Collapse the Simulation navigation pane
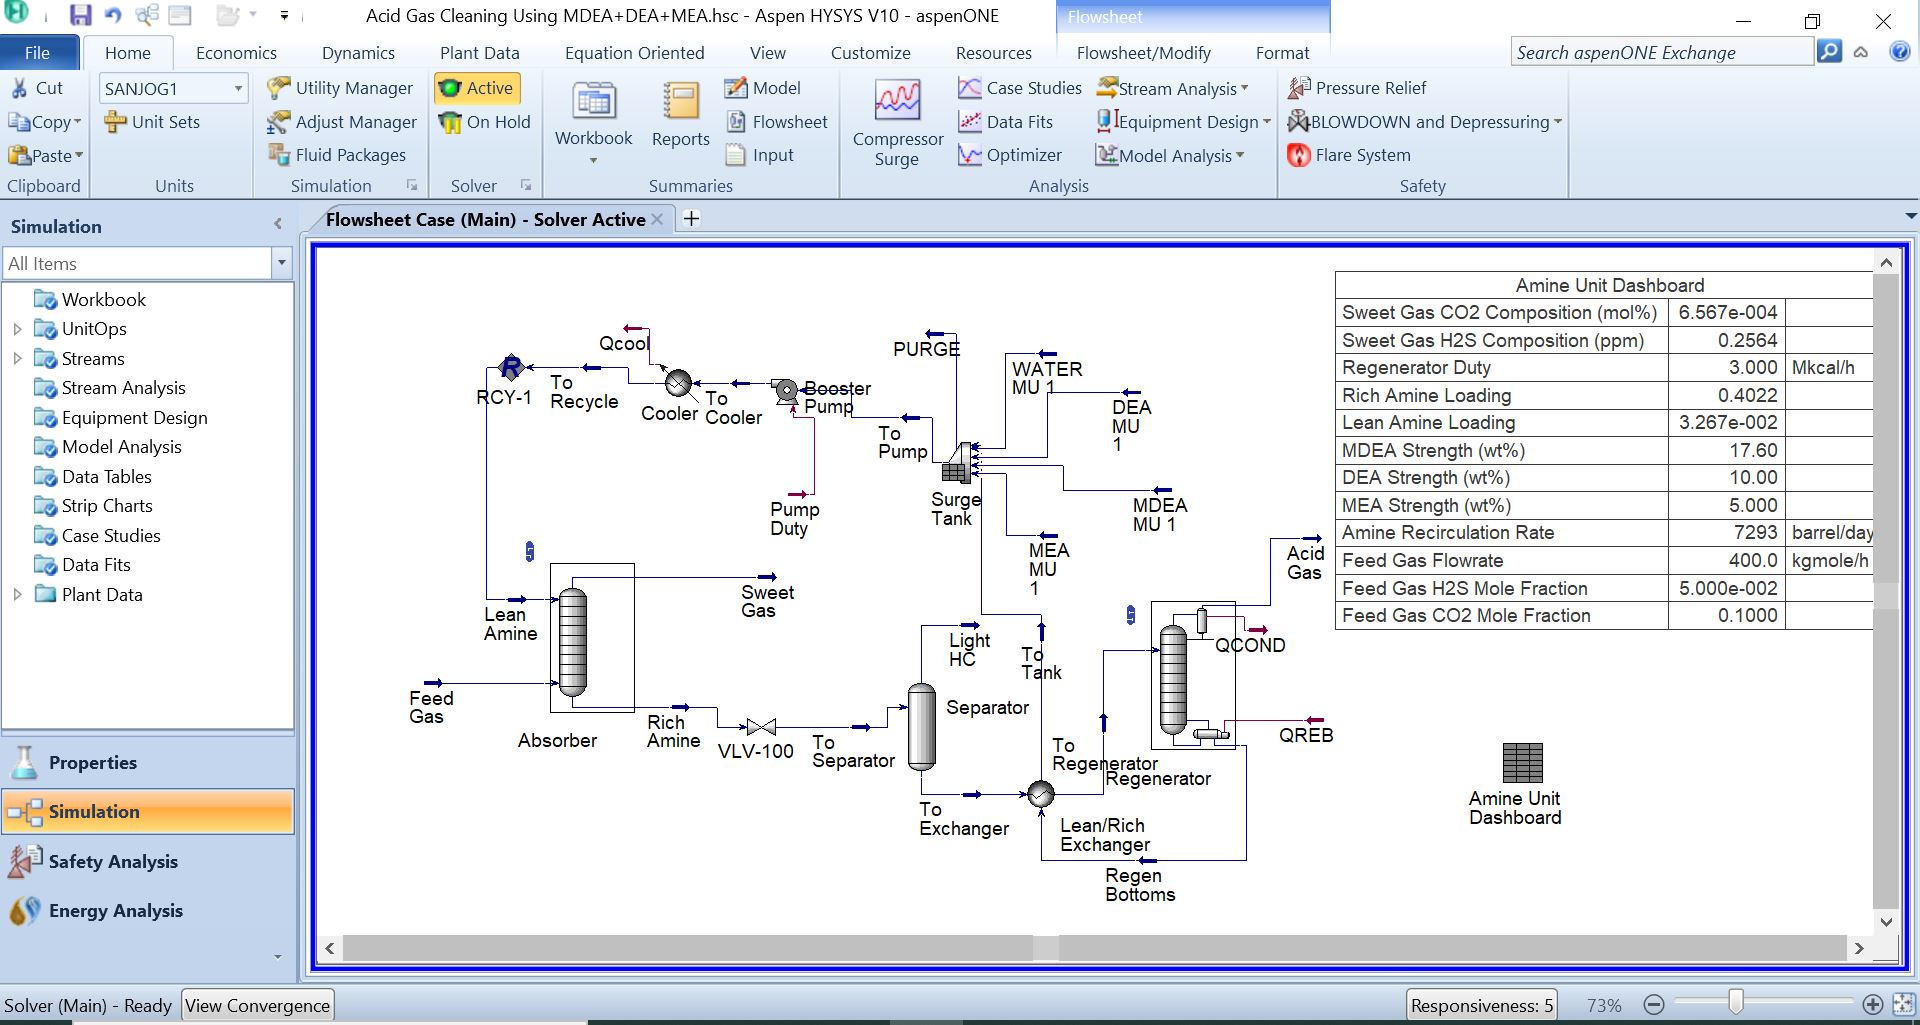 point(278,225)
